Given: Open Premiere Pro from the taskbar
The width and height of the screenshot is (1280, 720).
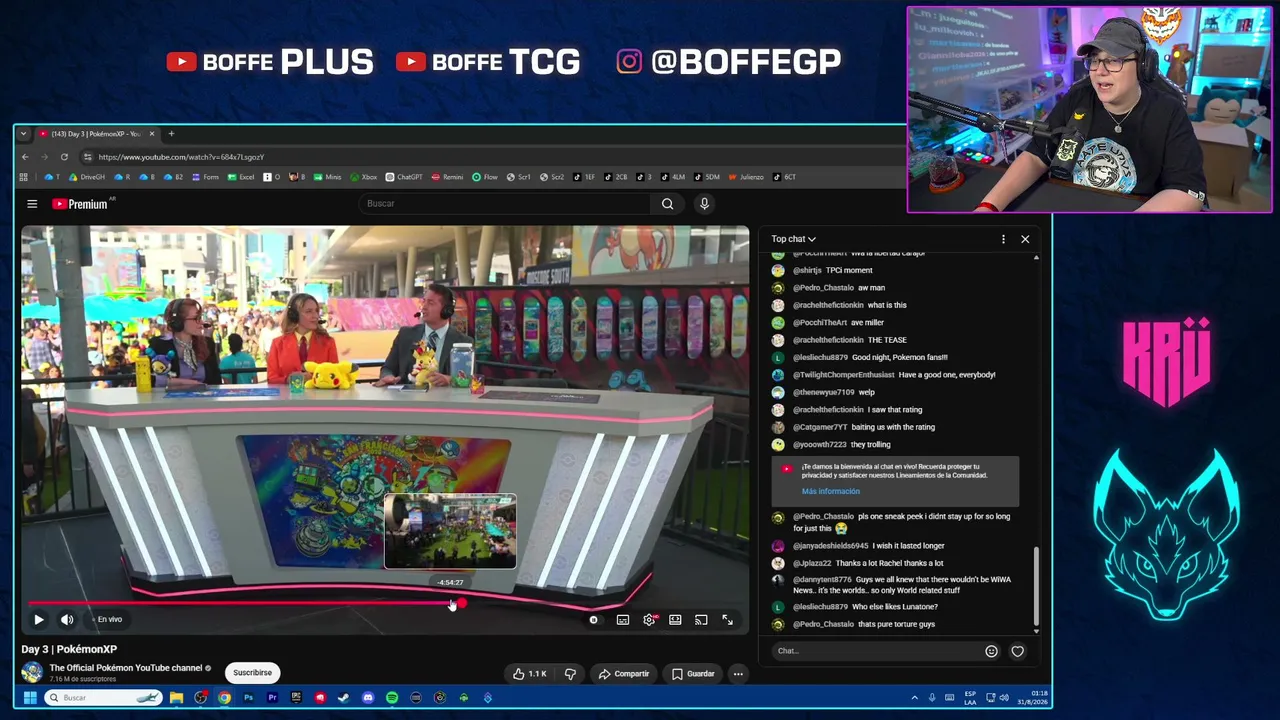Looking at the screenshot, I should click(272, 698).
